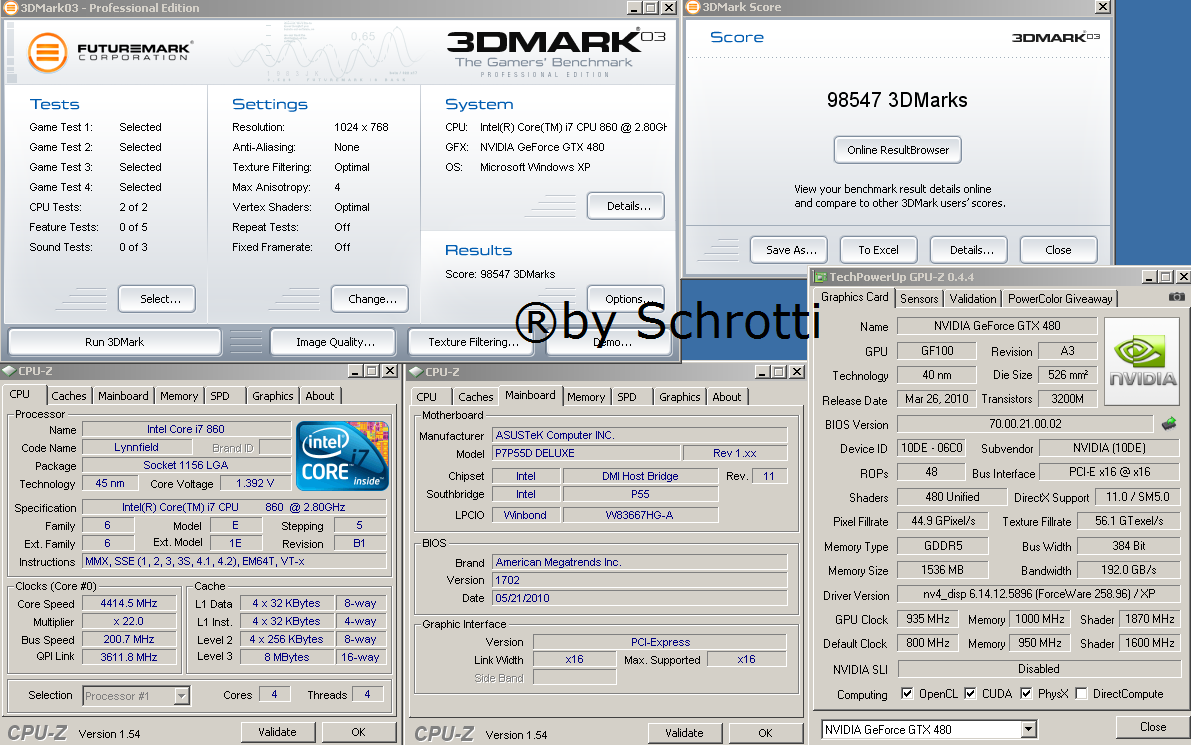Screen dimensions: 1191x745
Task: Click the NVIDIA SLI Disabled field
Action: [x=1038, y=668]
